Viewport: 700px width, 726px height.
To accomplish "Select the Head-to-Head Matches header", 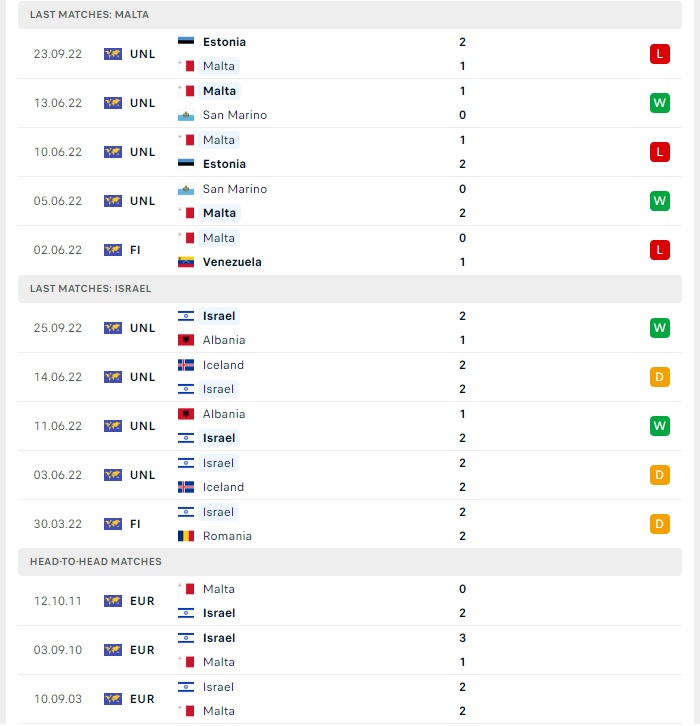I will coord(350,562).
